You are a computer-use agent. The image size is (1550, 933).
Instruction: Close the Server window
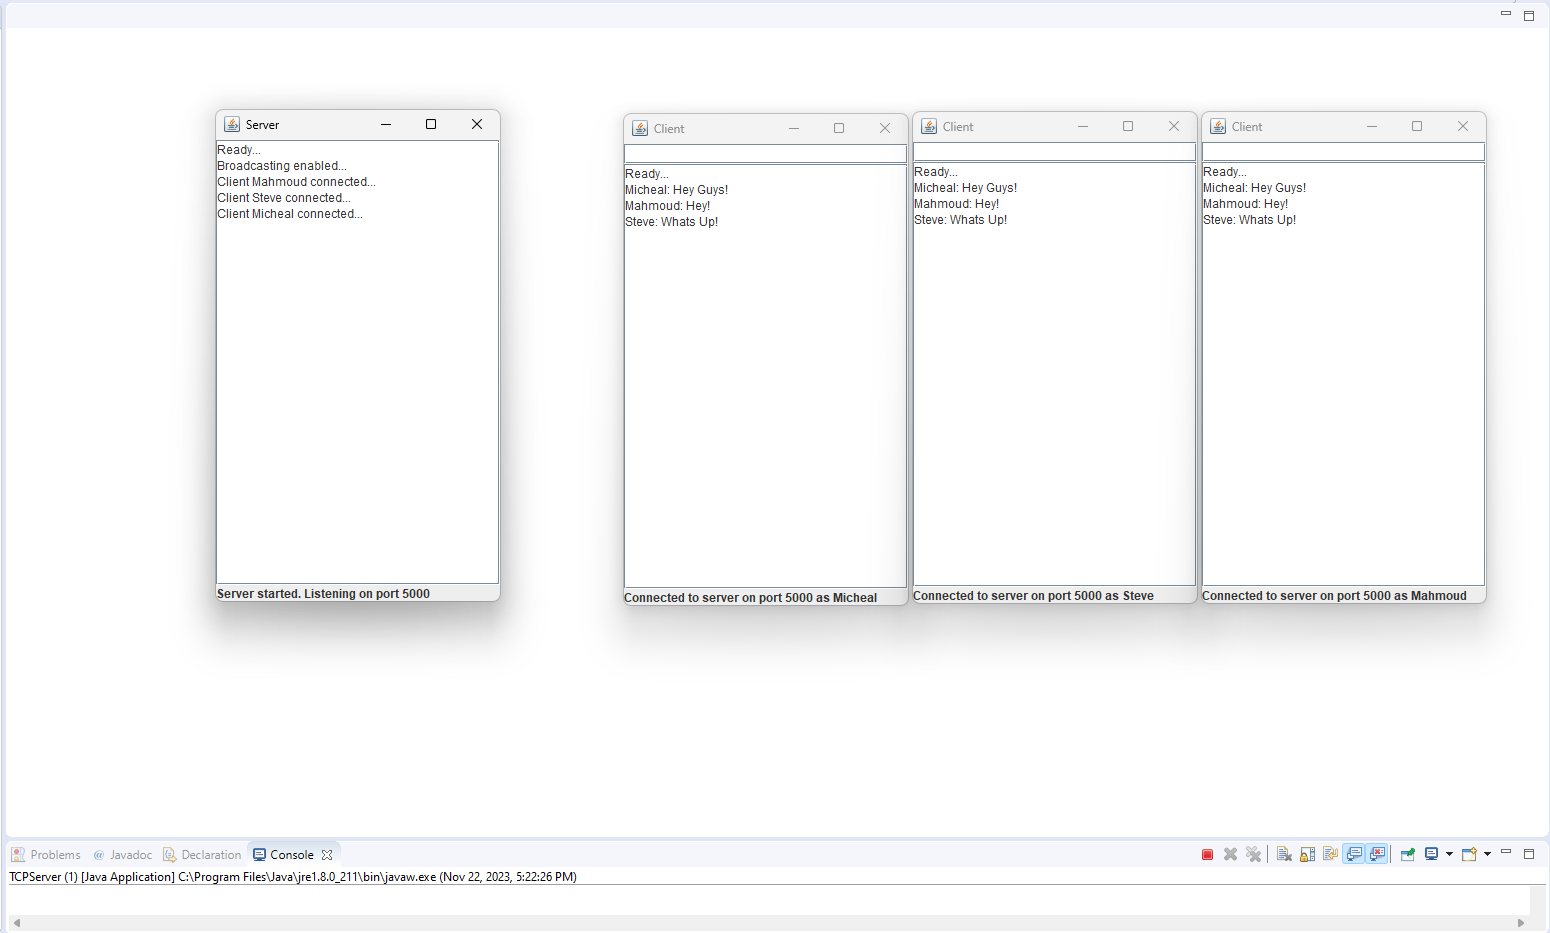(477, 124)
